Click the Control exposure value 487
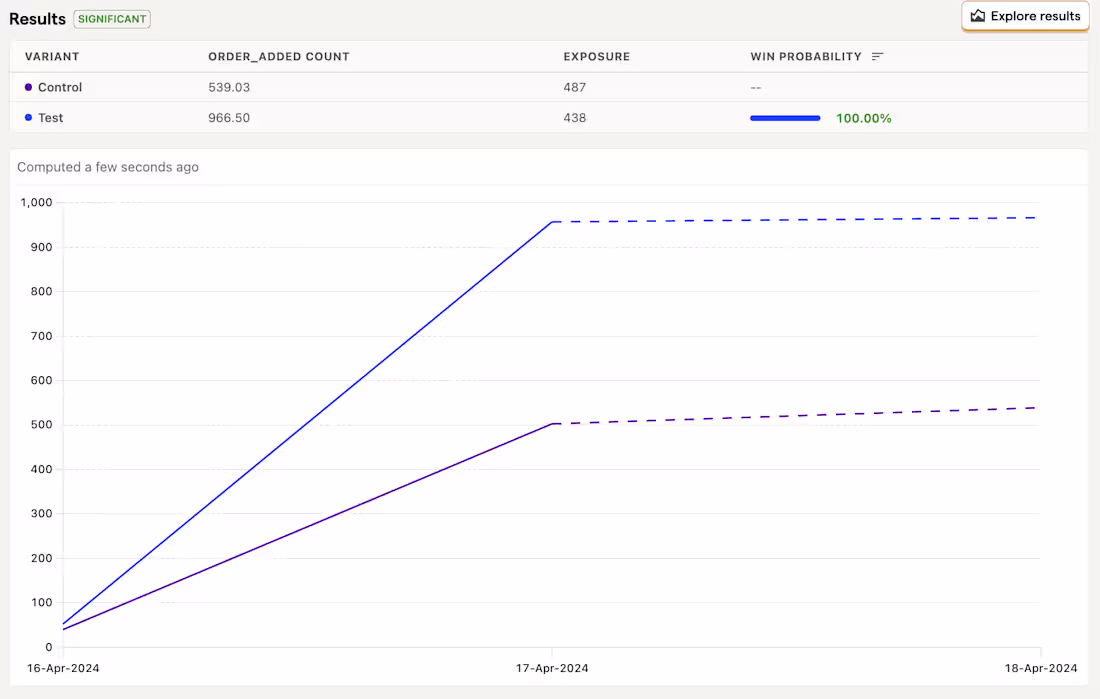This screenshot has height=699, width=1100. click(575, 88)
